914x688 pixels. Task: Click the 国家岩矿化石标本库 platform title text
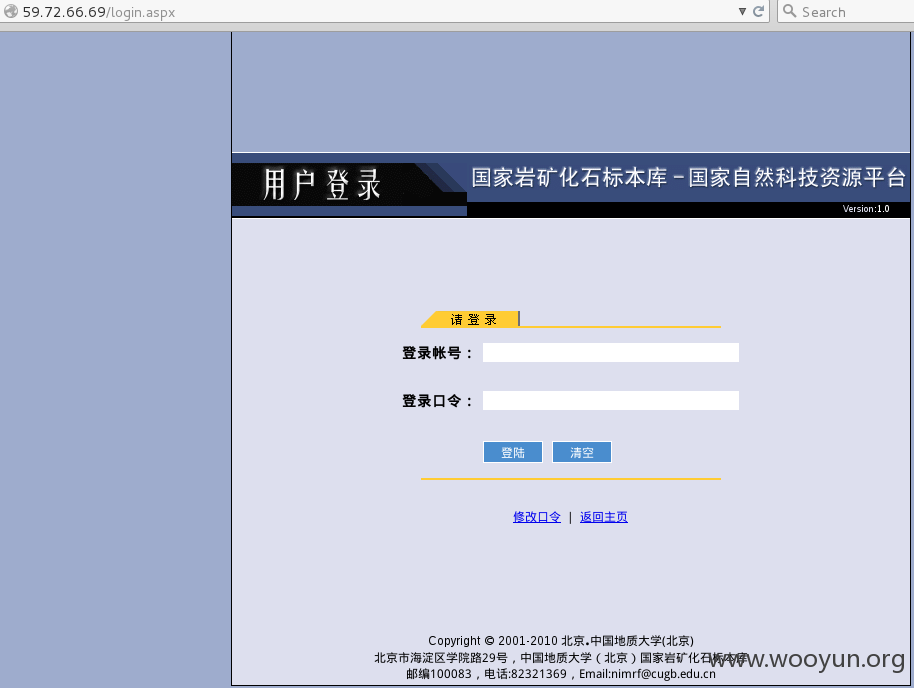point(688,178)
